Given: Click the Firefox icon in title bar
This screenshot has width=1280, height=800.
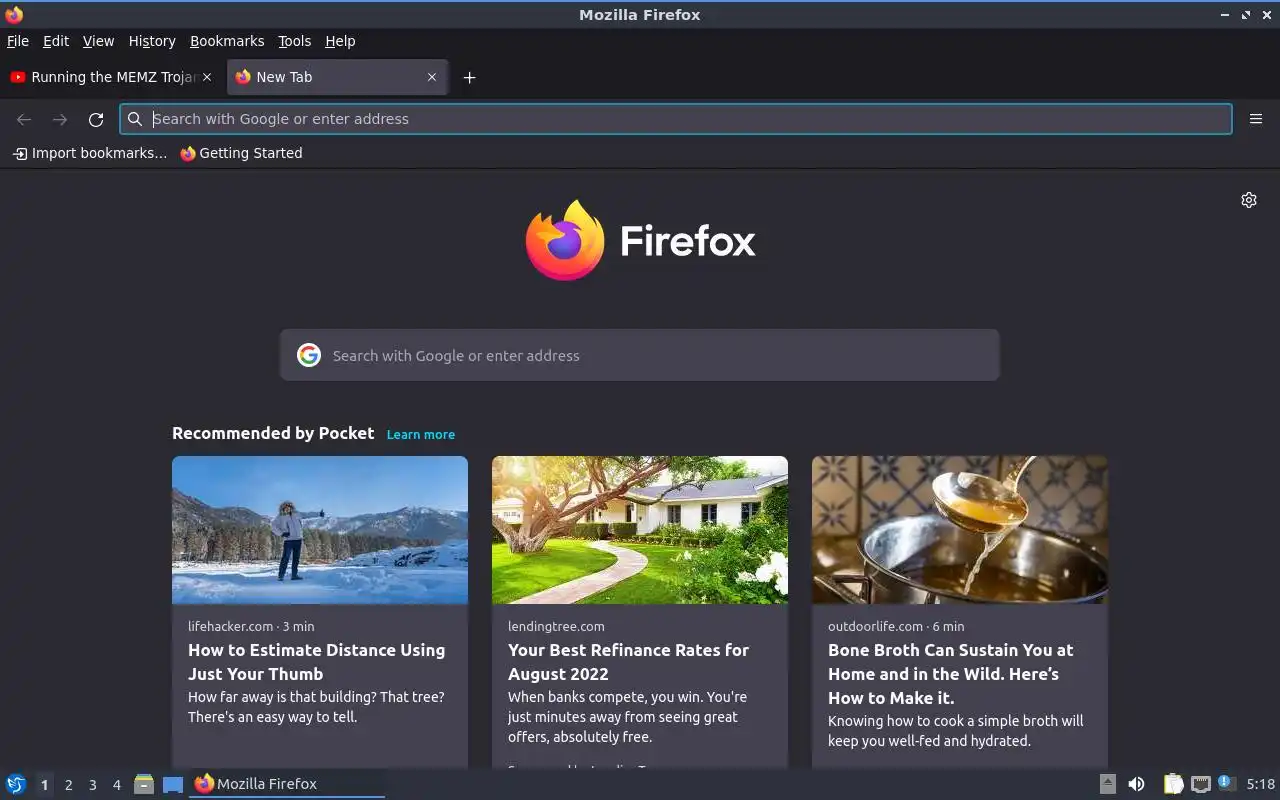Looking at the screenshot, I should tap(14, 14).
